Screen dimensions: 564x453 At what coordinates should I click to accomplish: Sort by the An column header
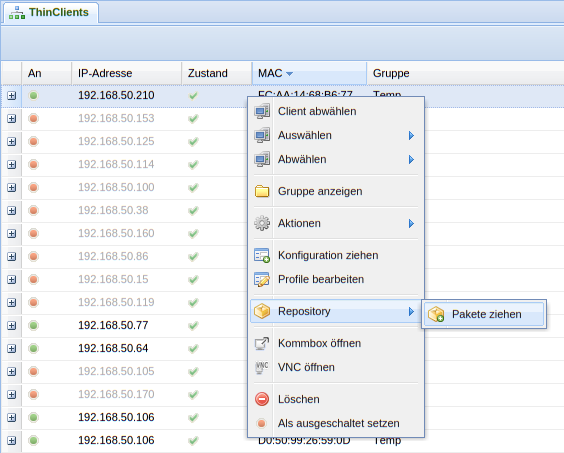coord(46,73)
